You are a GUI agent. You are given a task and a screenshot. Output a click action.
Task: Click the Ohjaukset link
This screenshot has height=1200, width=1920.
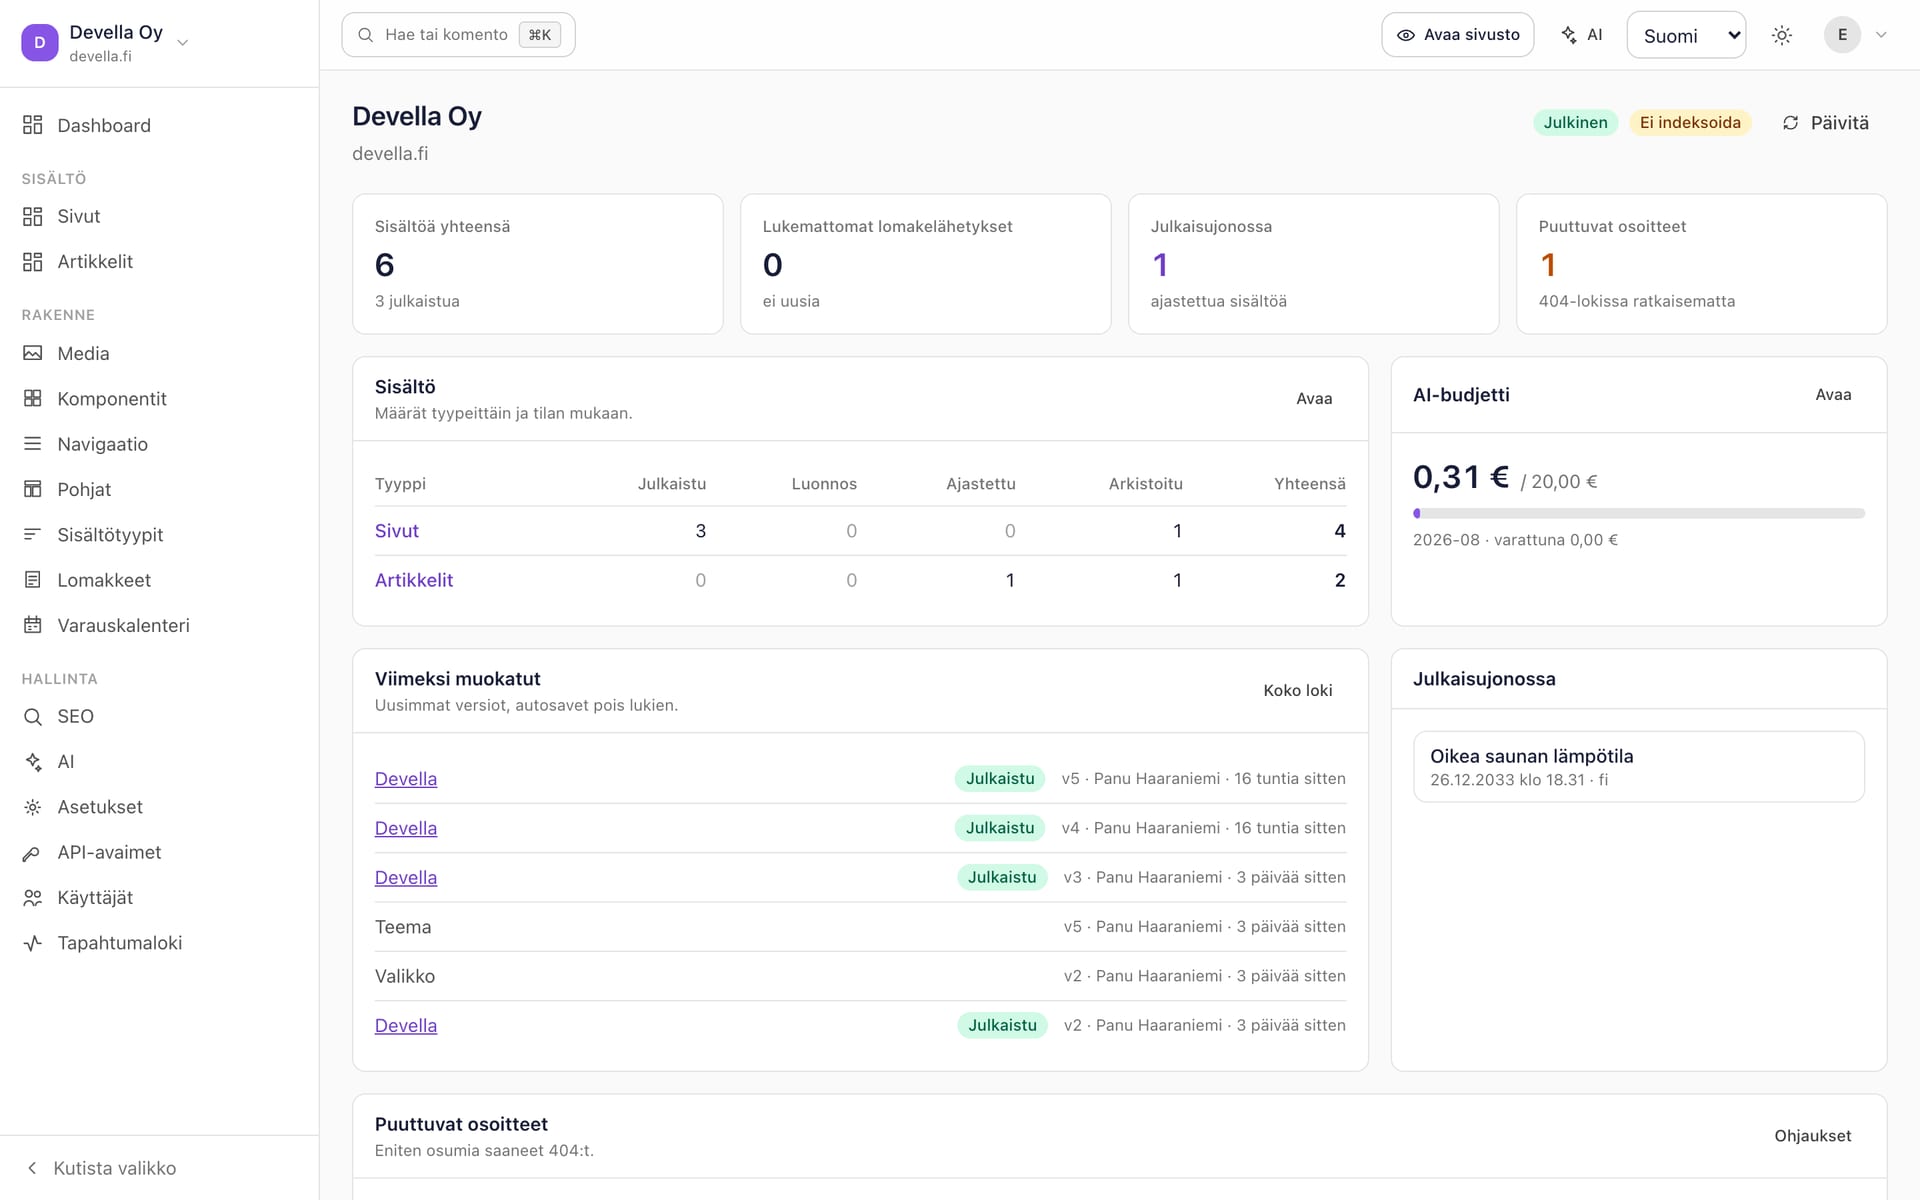(1813, 1136)
